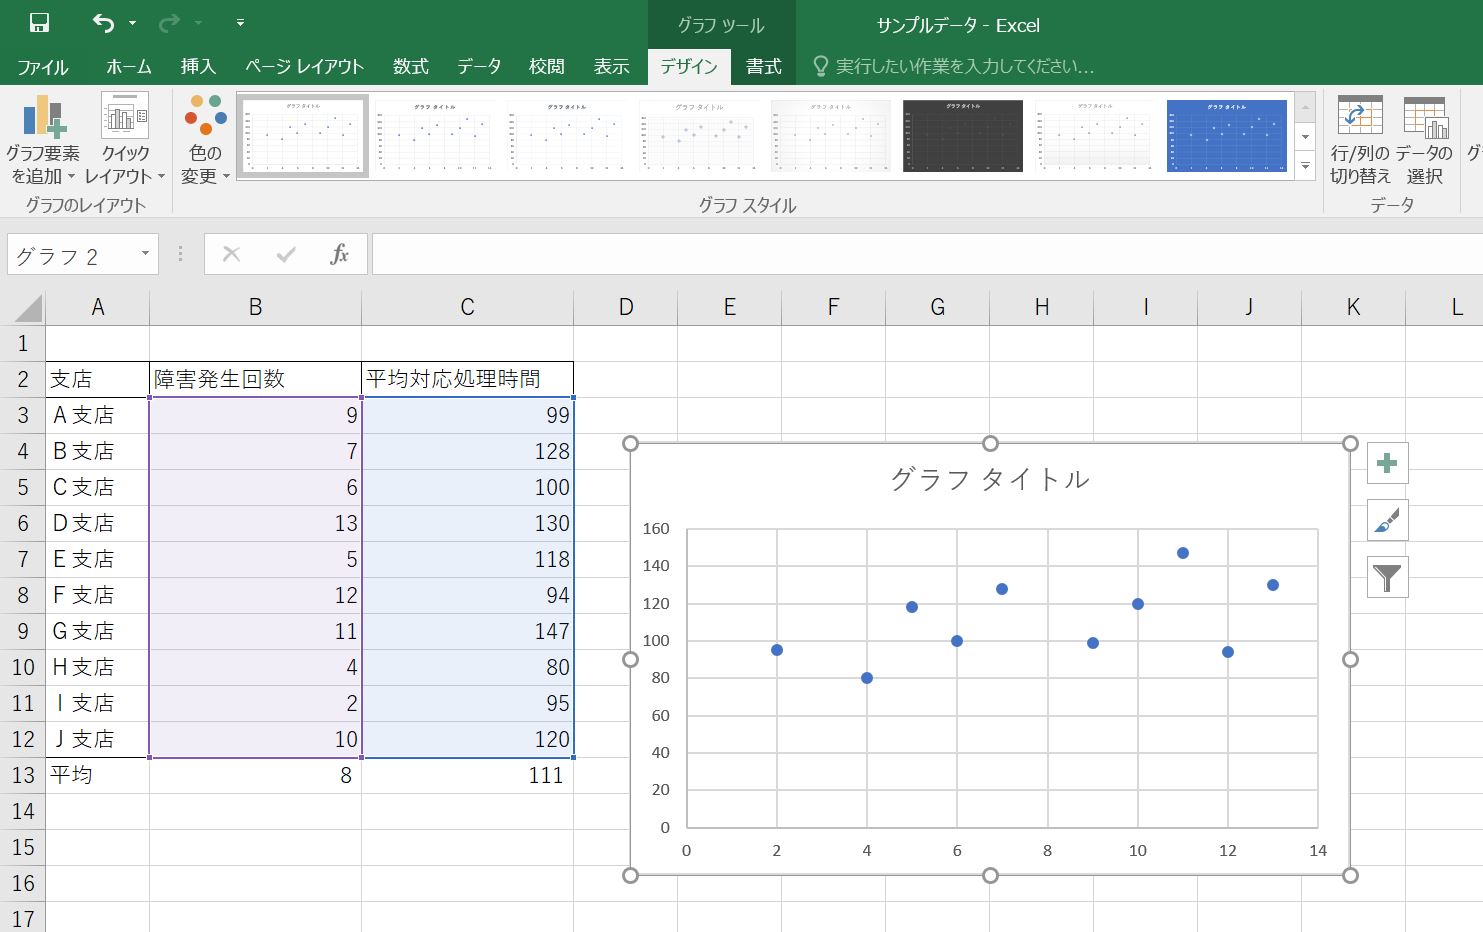Click cell 平均対応処理時間 header
This screenshot has width=1483, height=932.
[467, 379]
